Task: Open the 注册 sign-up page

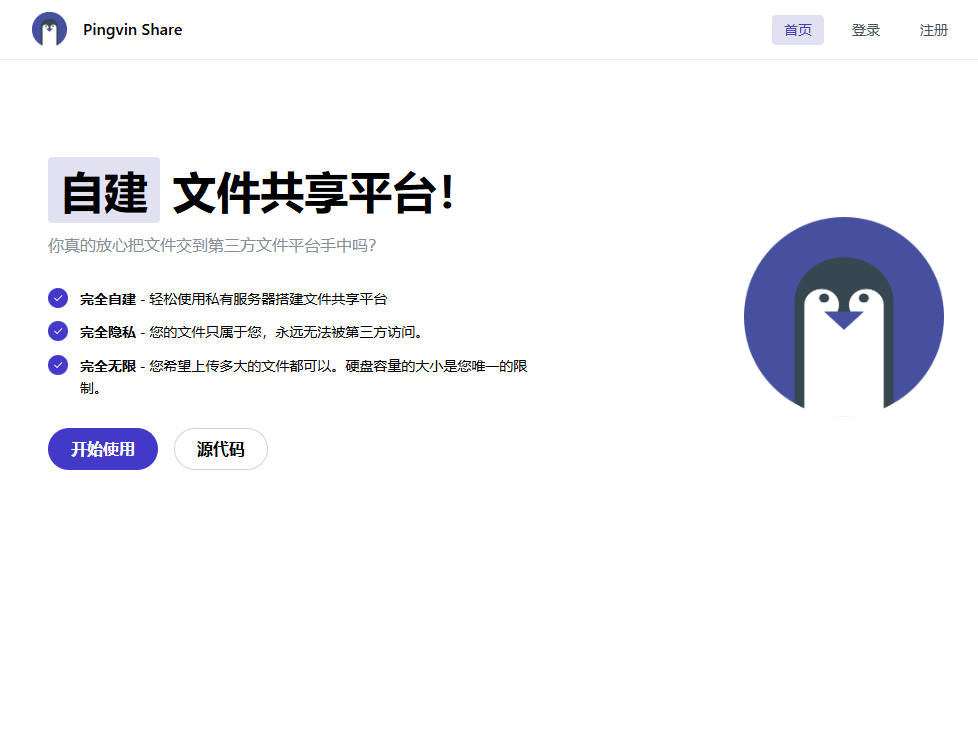Action: point(933,30)
